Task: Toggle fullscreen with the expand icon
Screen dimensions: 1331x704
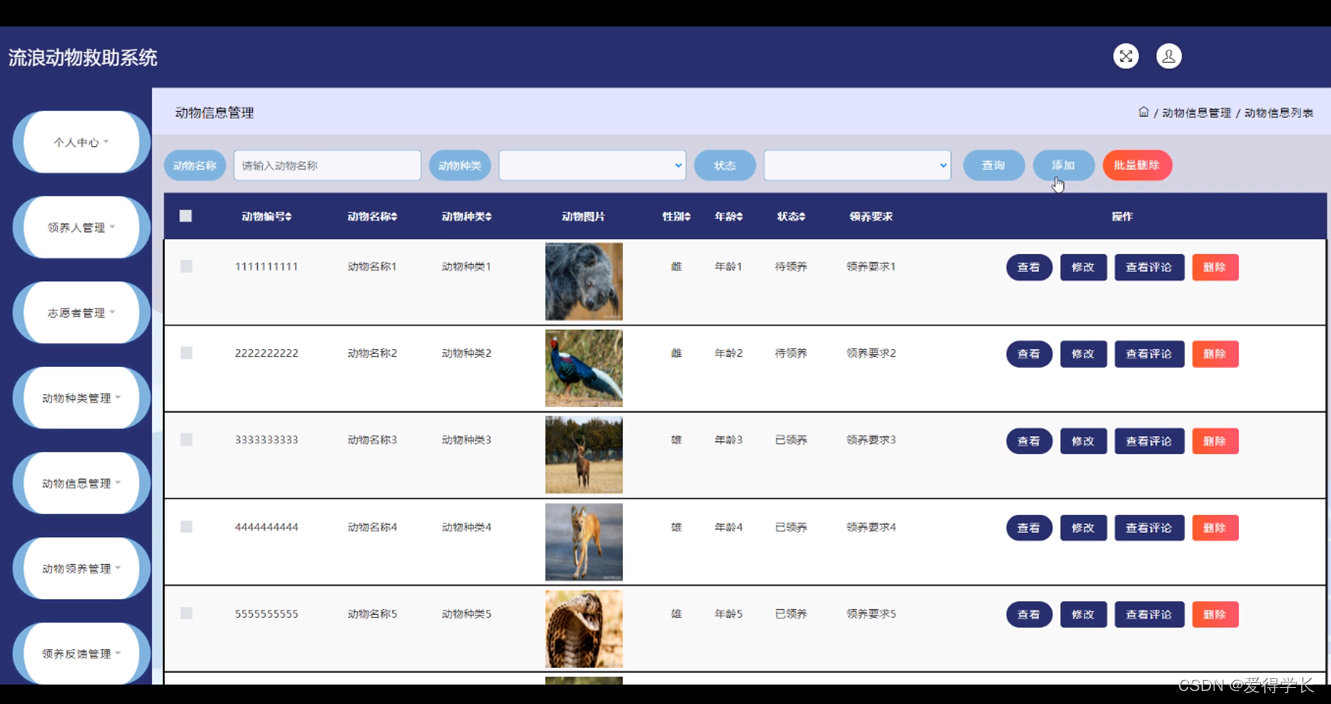Action: 1126,56
